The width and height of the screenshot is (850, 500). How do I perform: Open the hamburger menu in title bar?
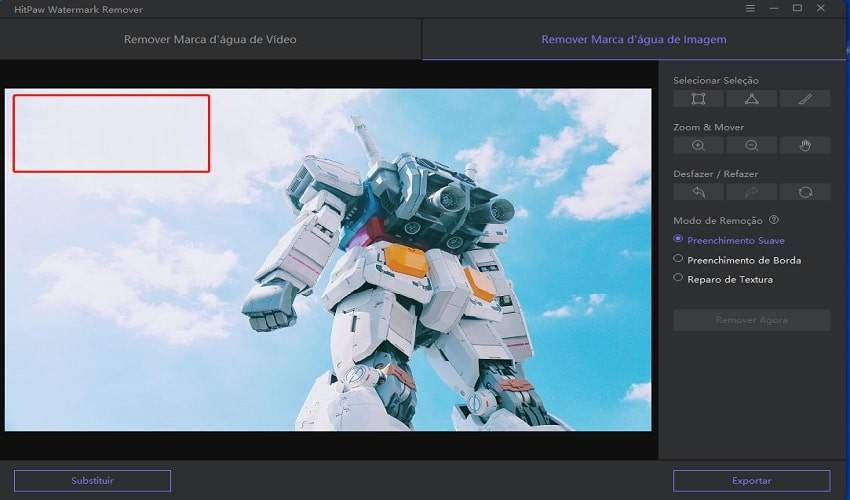click(750, 8)
